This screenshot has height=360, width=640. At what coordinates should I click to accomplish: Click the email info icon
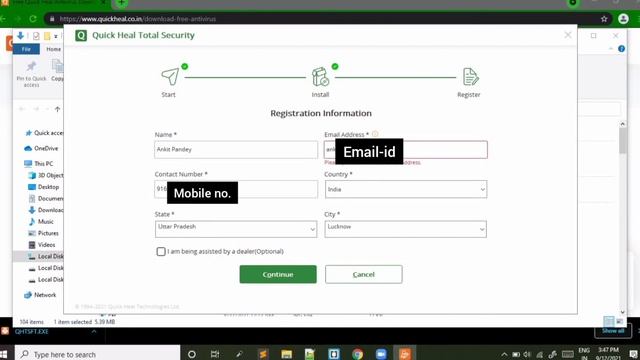(375, 134)
